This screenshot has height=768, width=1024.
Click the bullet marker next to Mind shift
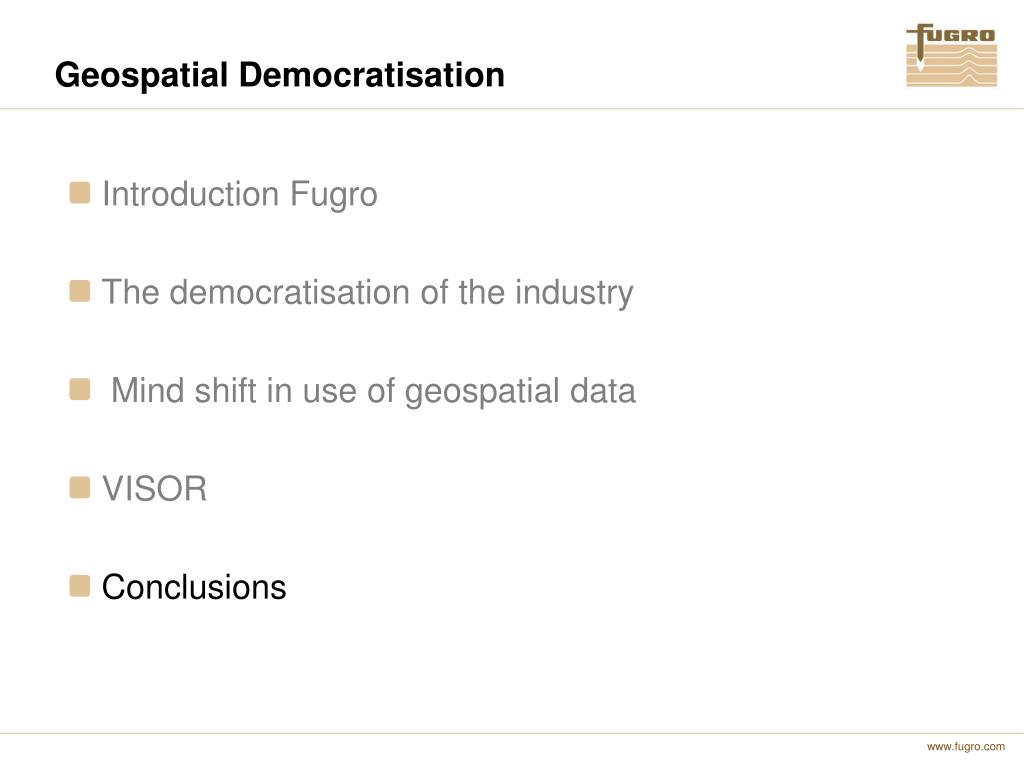point(80,390)
